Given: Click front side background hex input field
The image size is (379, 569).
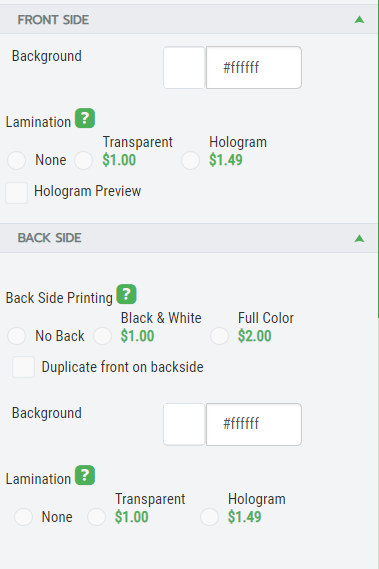Looking at the screenshot, I should 254,67.
